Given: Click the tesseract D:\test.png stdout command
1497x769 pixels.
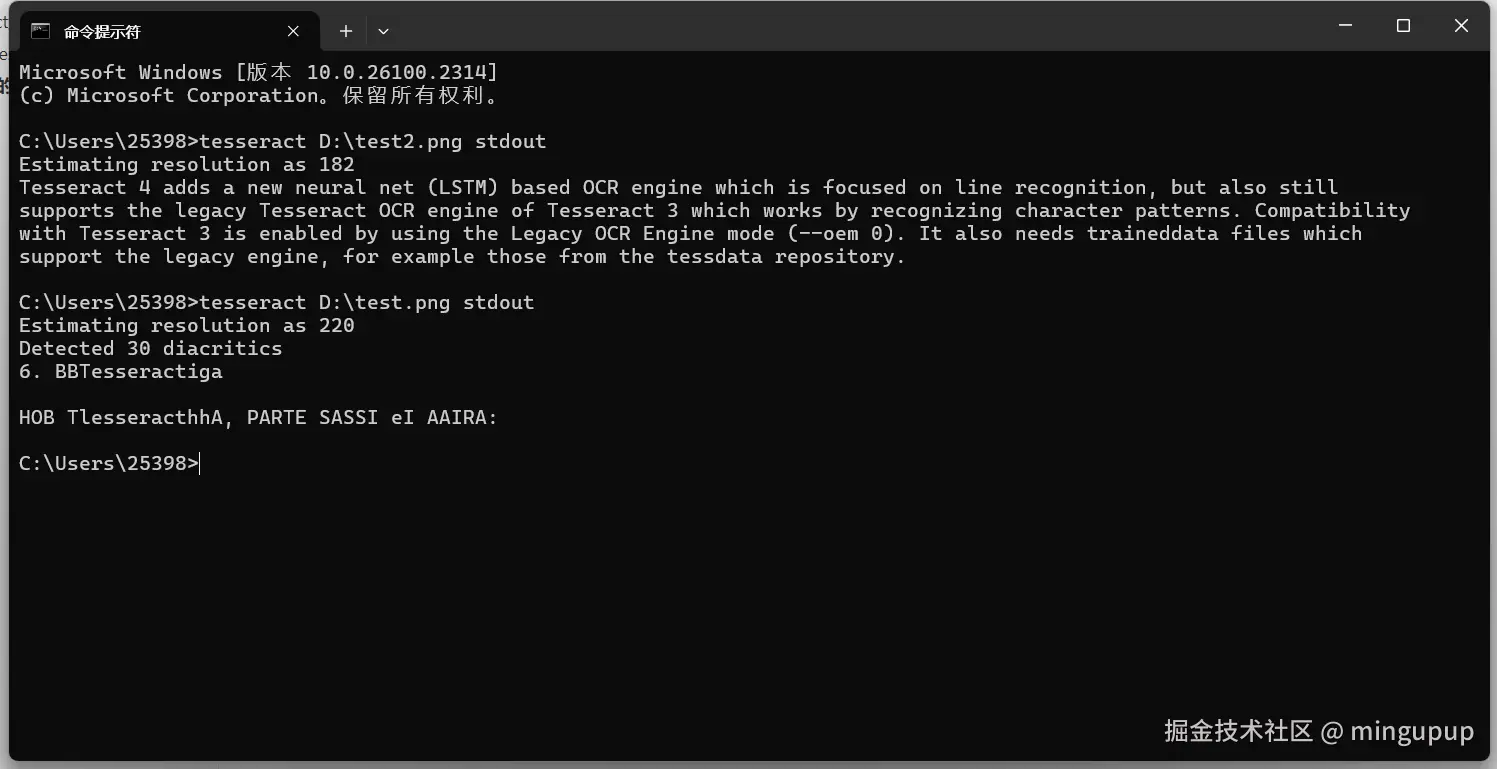Looking at the screenshot, I should [367, 302].
